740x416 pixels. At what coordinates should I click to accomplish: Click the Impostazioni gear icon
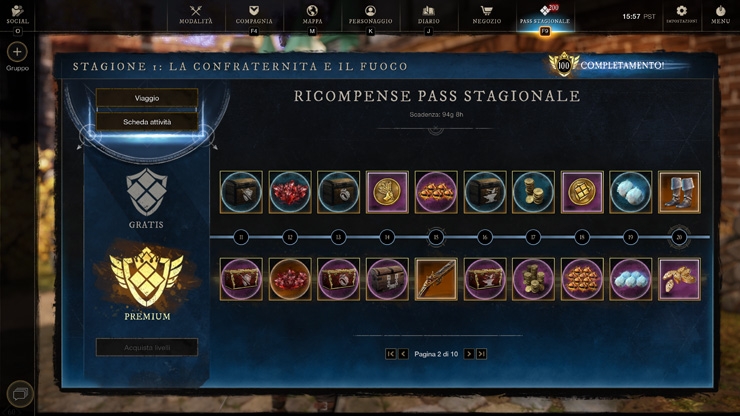pos(681,10)
